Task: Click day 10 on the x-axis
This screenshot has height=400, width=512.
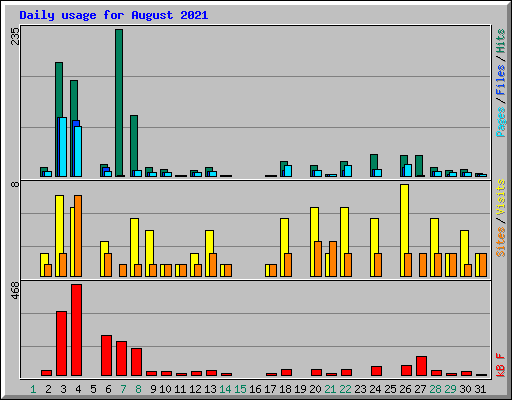Action: click(165, 389)
